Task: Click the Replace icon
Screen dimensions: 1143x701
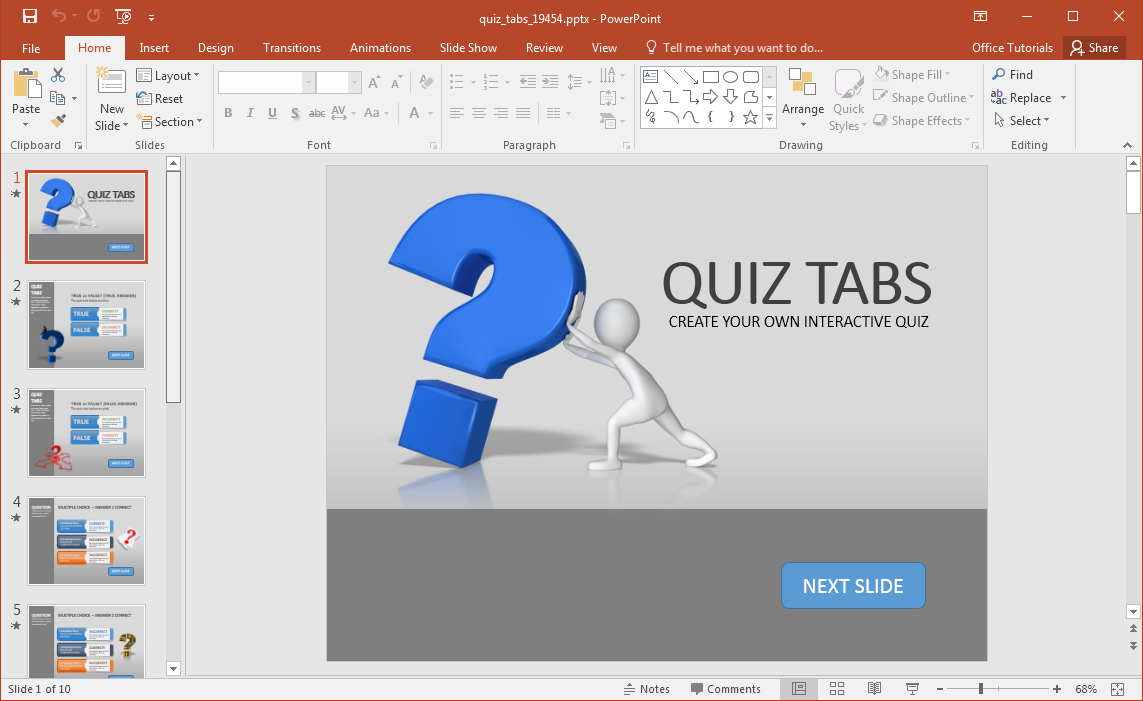Action: (x=997, y=97)
